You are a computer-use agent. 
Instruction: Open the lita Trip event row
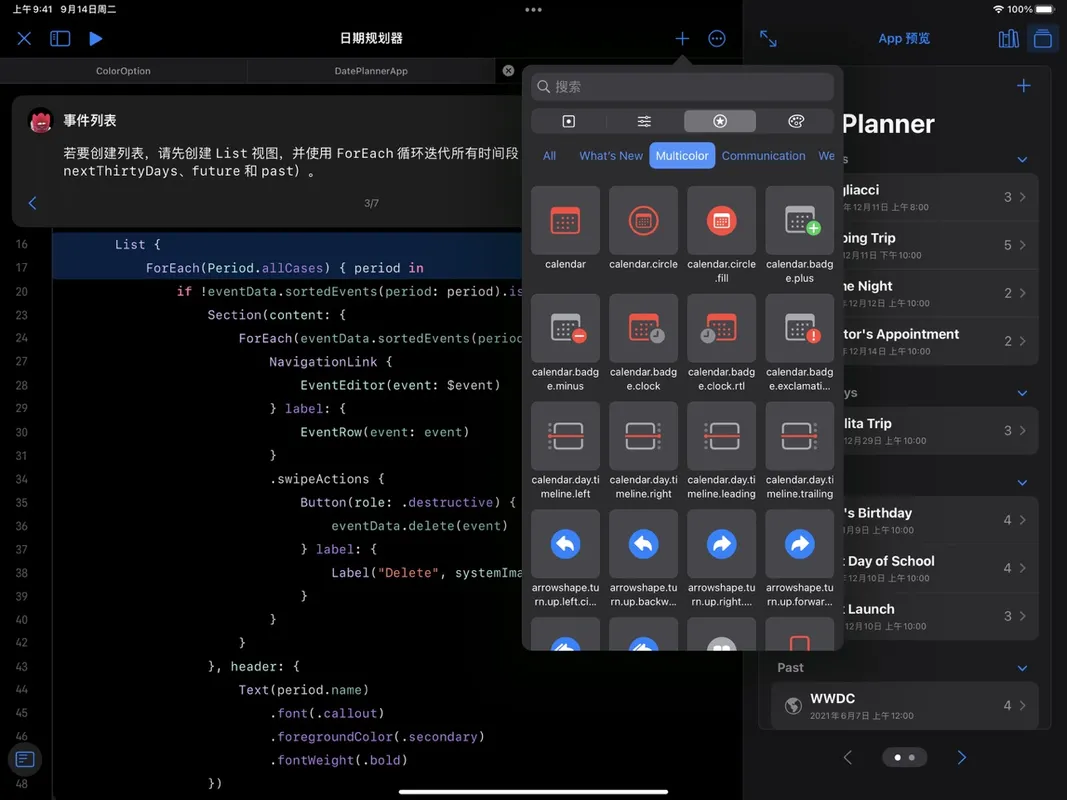[940, 431]
